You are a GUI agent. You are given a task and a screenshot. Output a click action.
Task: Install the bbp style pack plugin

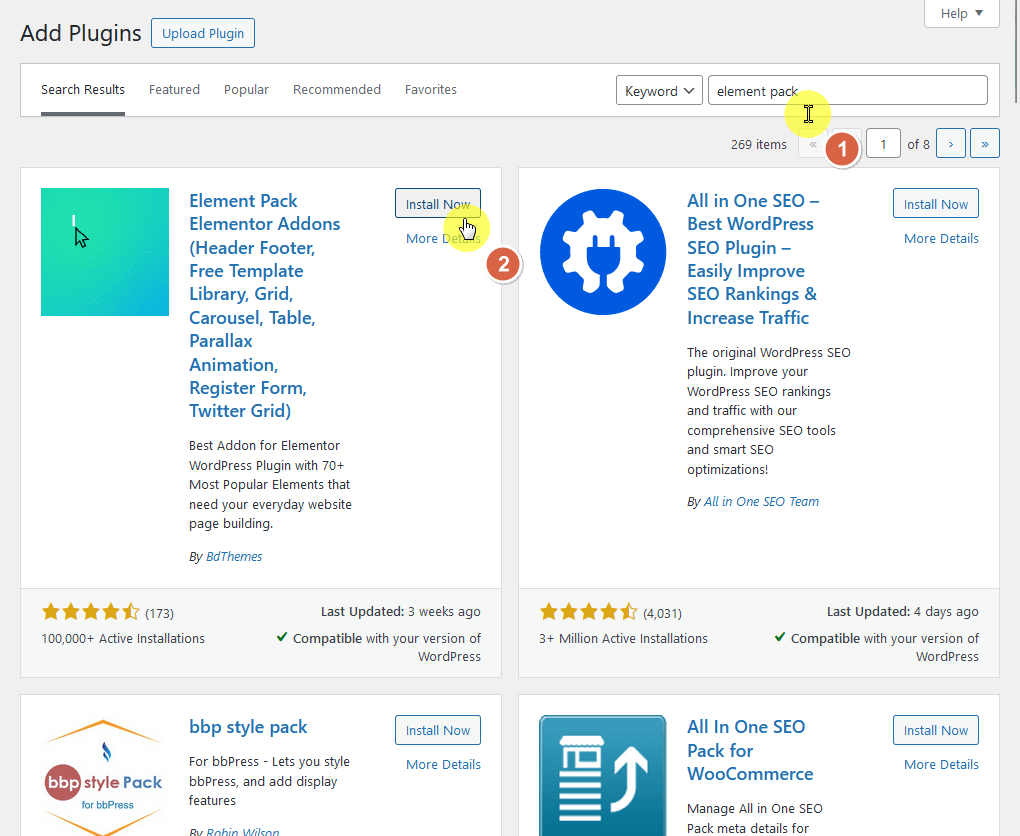click(x=438, y=730)
